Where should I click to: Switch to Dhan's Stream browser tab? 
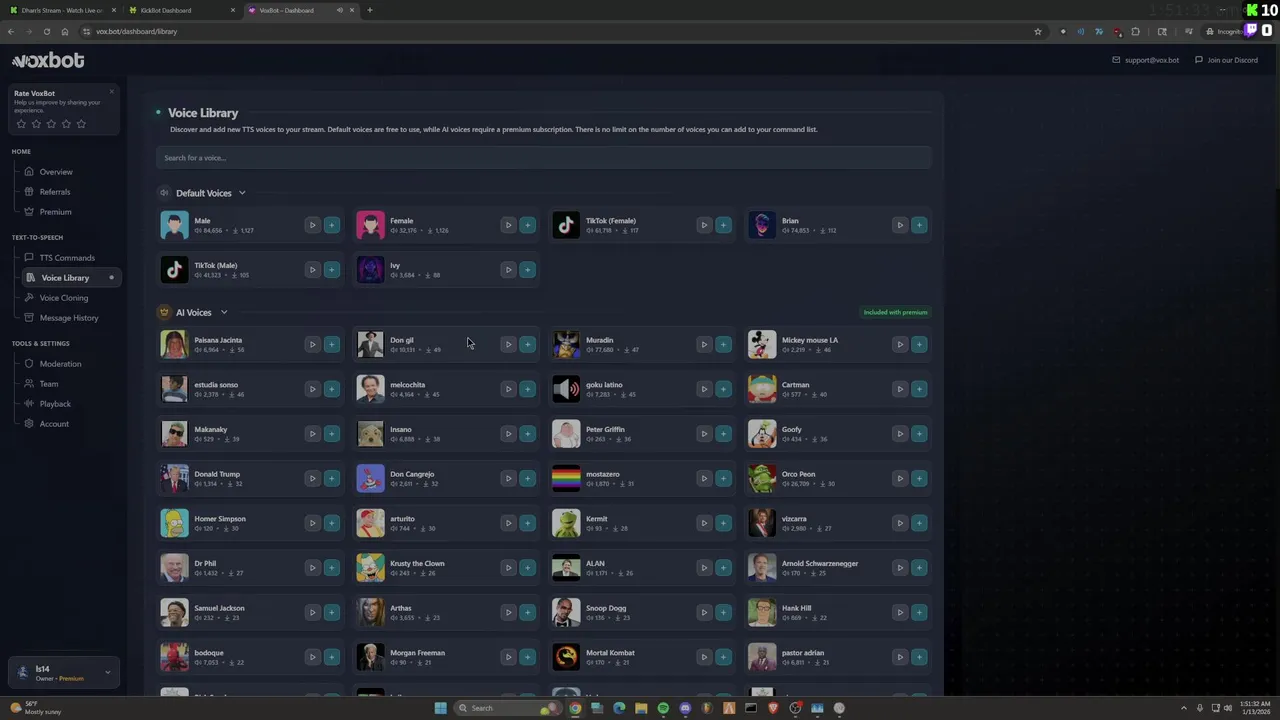click(x=60, y=10)
